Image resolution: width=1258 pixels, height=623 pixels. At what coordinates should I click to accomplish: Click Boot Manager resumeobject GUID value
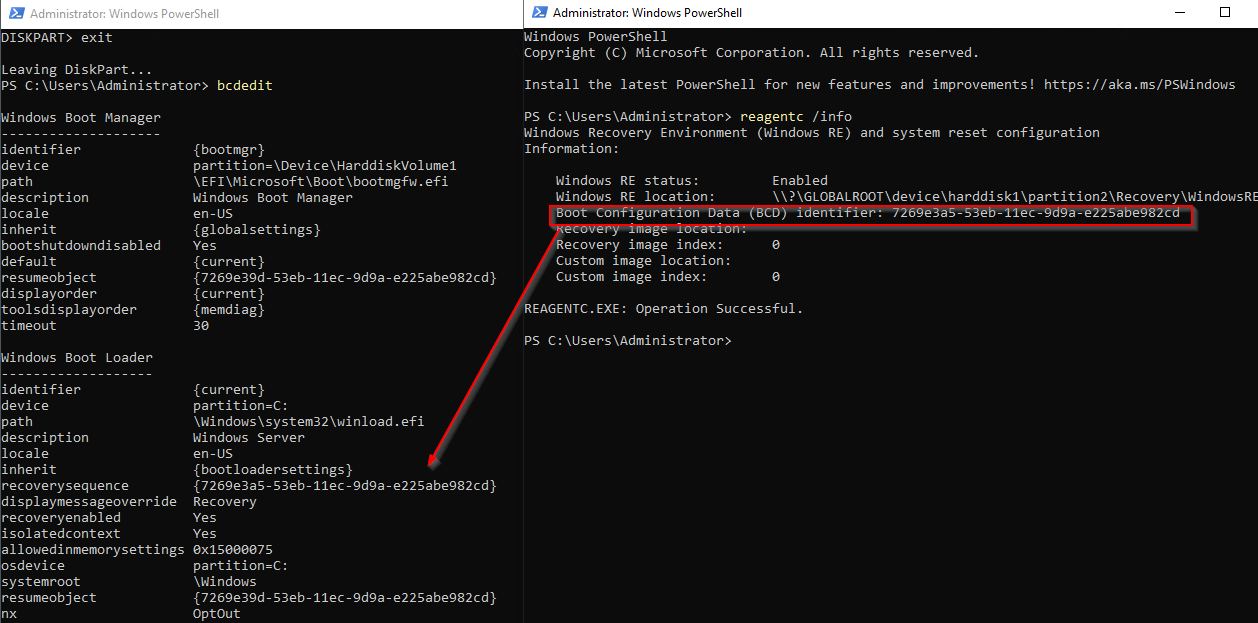(x=345, y=278)
